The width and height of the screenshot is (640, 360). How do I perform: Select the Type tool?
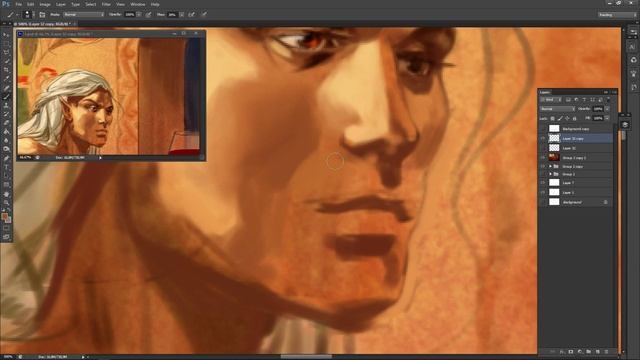7,167
